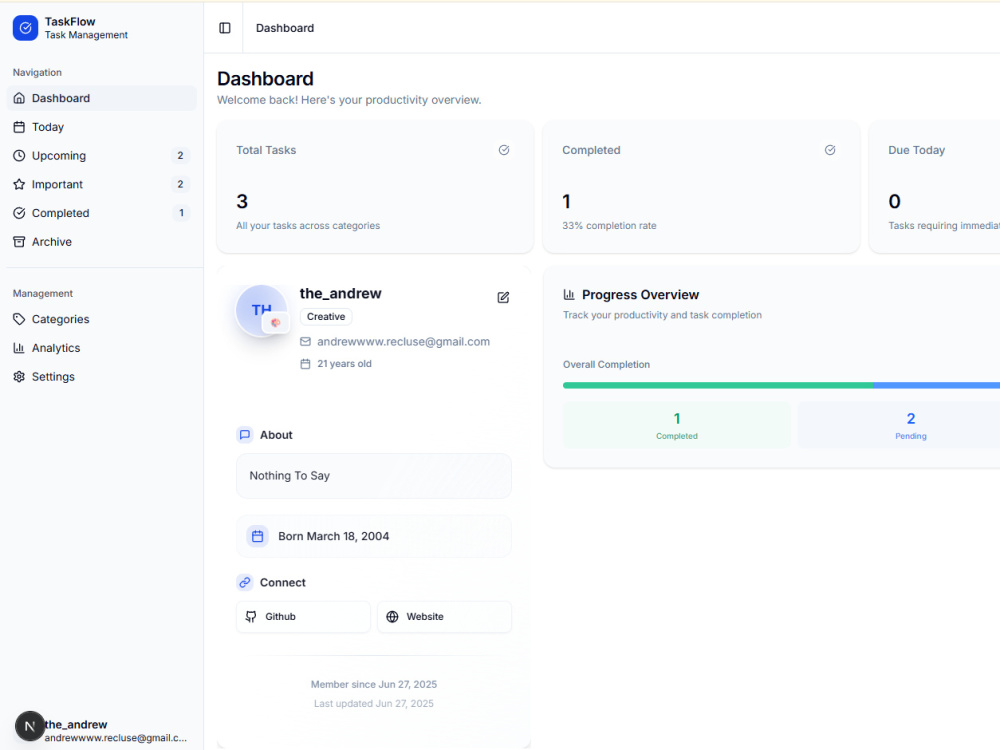The height and width of the screenshot is (750, 1000).
Task: Click the Nothing To Say about box
Action: (374, 476)
